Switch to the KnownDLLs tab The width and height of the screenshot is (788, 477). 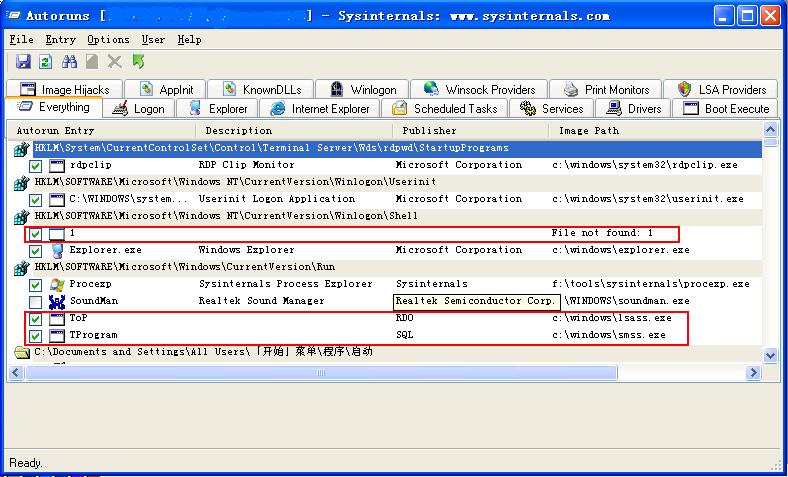pyautogui.click(x=260, y=89)
